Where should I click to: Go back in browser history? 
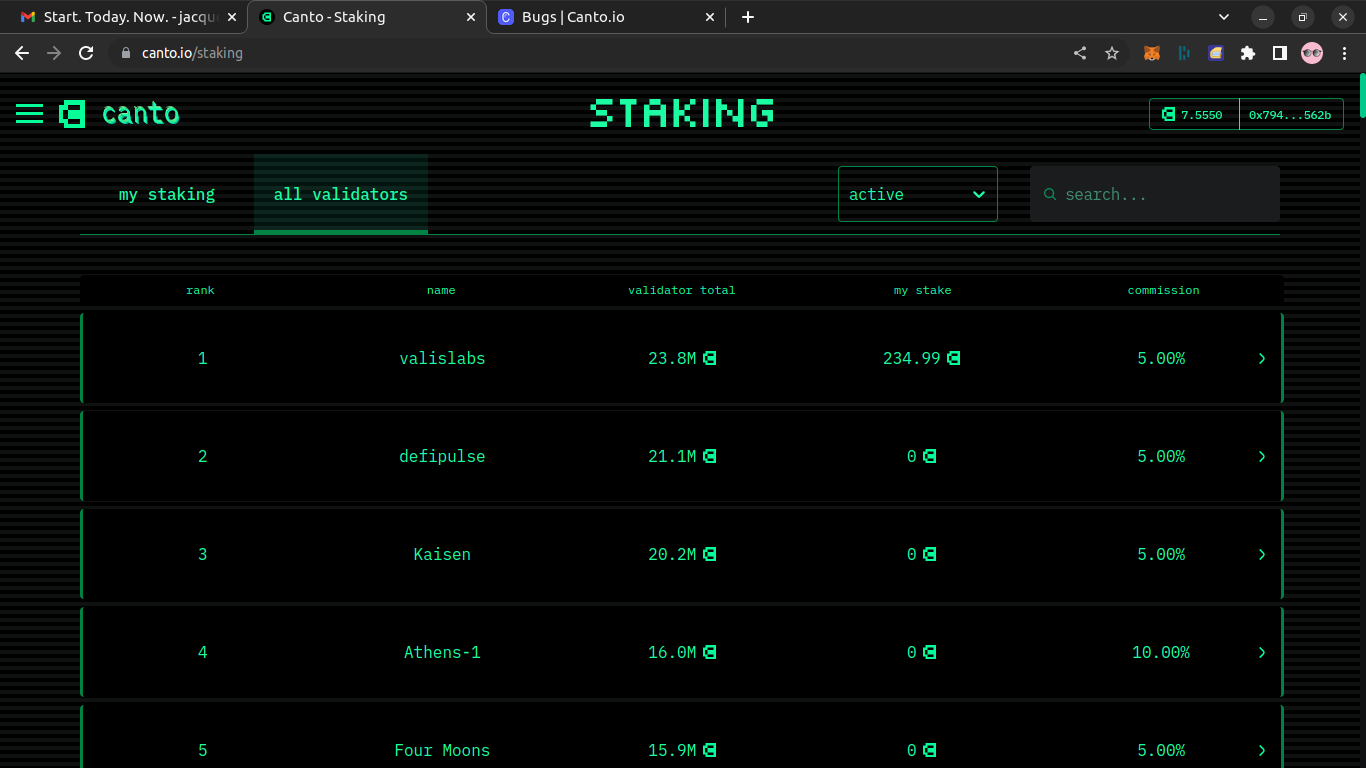point(22,53)
